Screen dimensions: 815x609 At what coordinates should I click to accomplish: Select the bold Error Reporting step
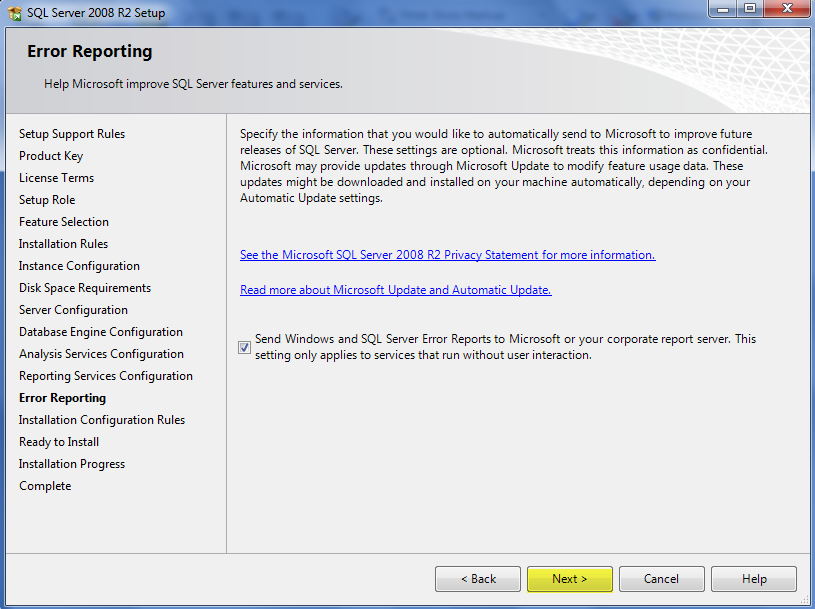(62, 398)
